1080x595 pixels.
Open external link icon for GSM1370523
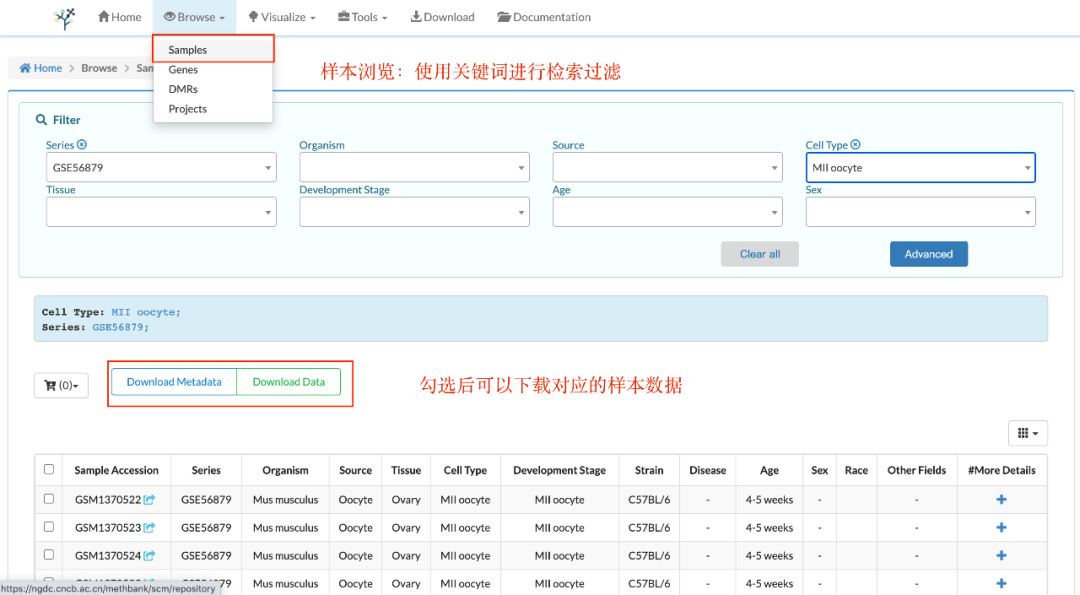[149, 528]
